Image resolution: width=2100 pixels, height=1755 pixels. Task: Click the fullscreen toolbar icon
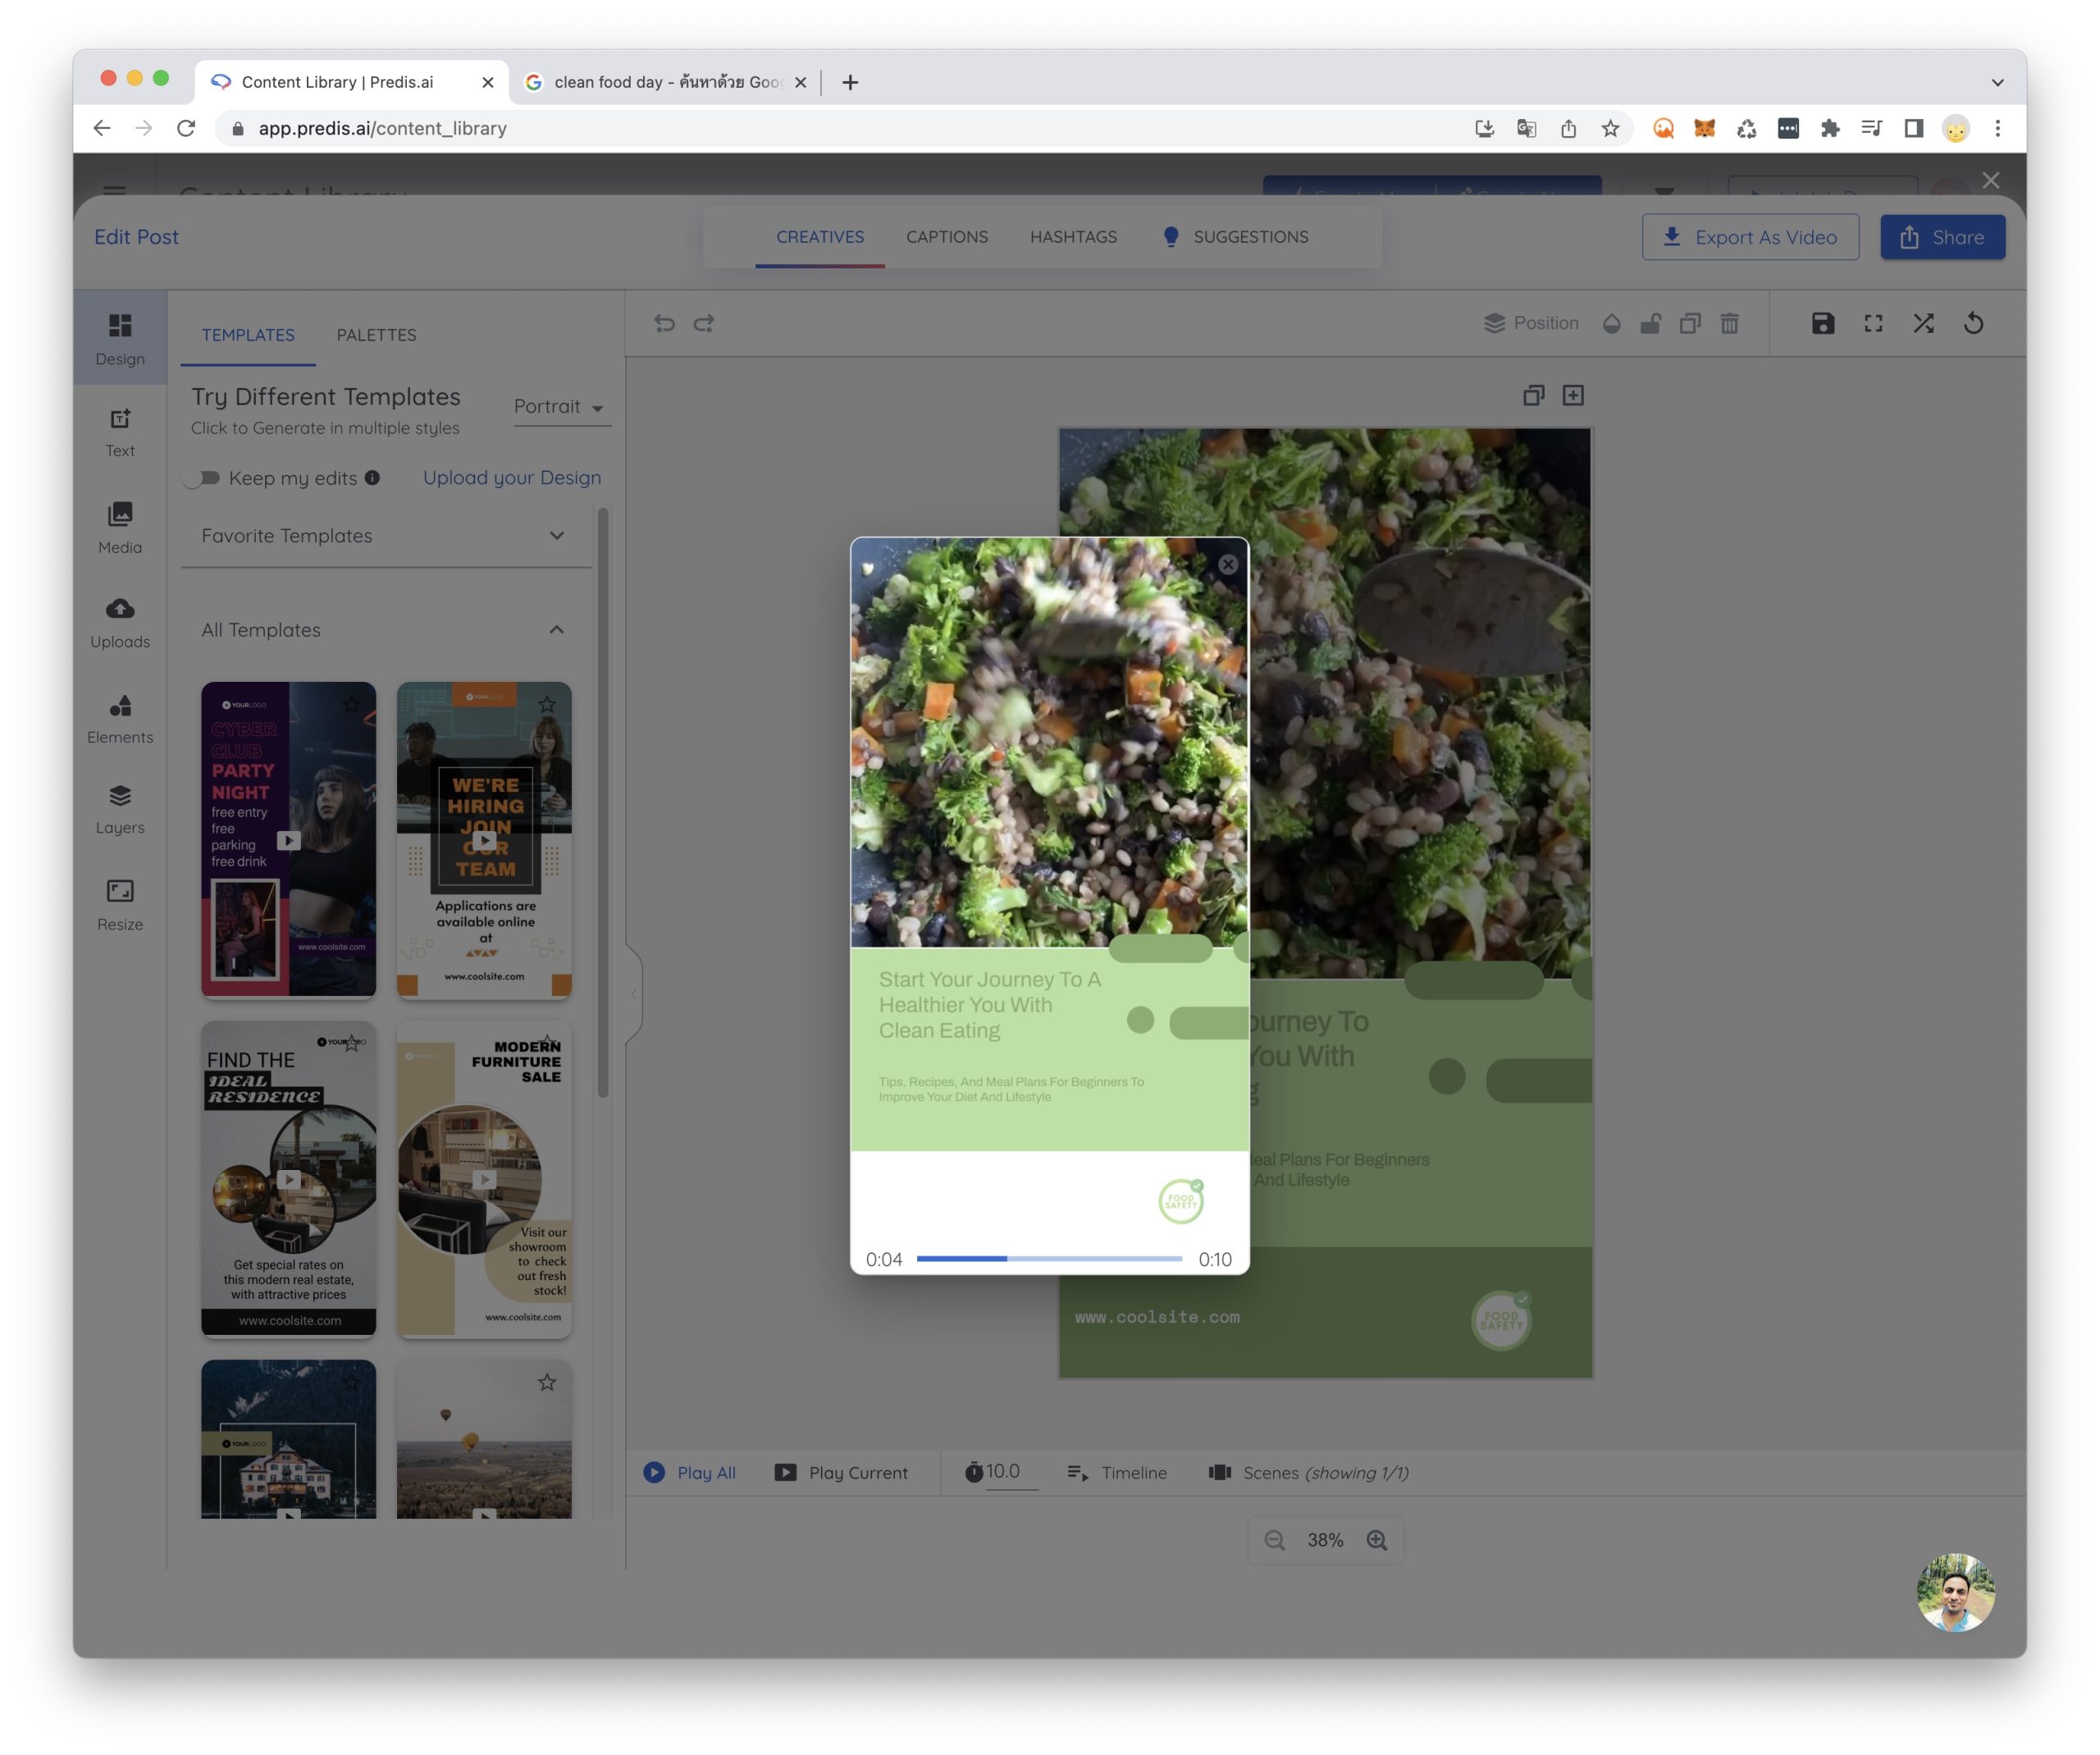tap(1873, 323)
